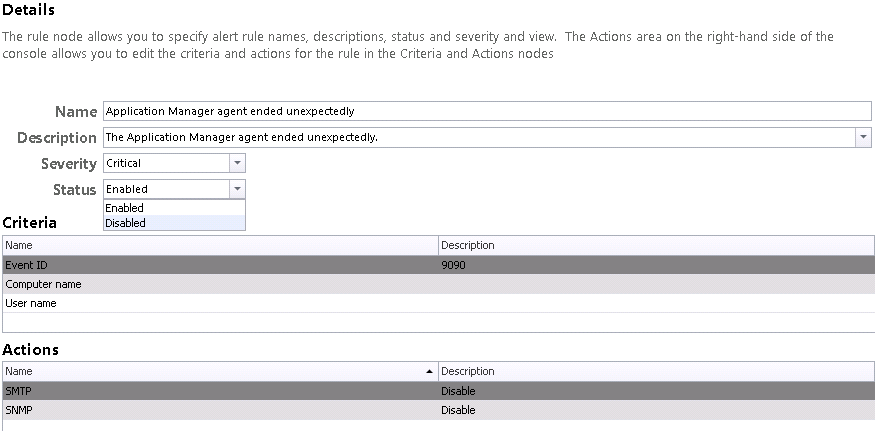This screenshot has height=431, width=875.
Task: Click into the rule Name text field
Action: pyautogui.click(x=487, y=111)
